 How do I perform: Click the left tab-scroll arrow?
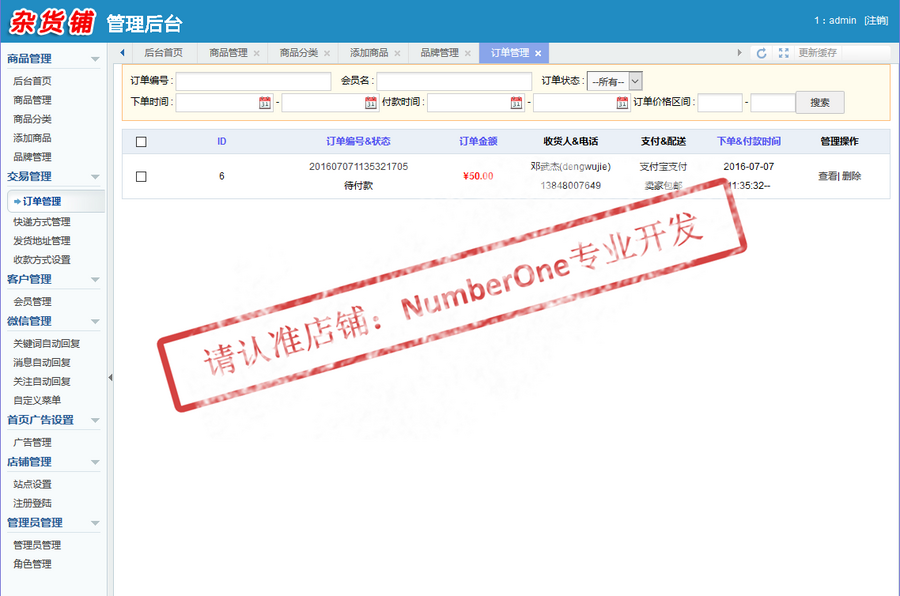coord(122,53)
